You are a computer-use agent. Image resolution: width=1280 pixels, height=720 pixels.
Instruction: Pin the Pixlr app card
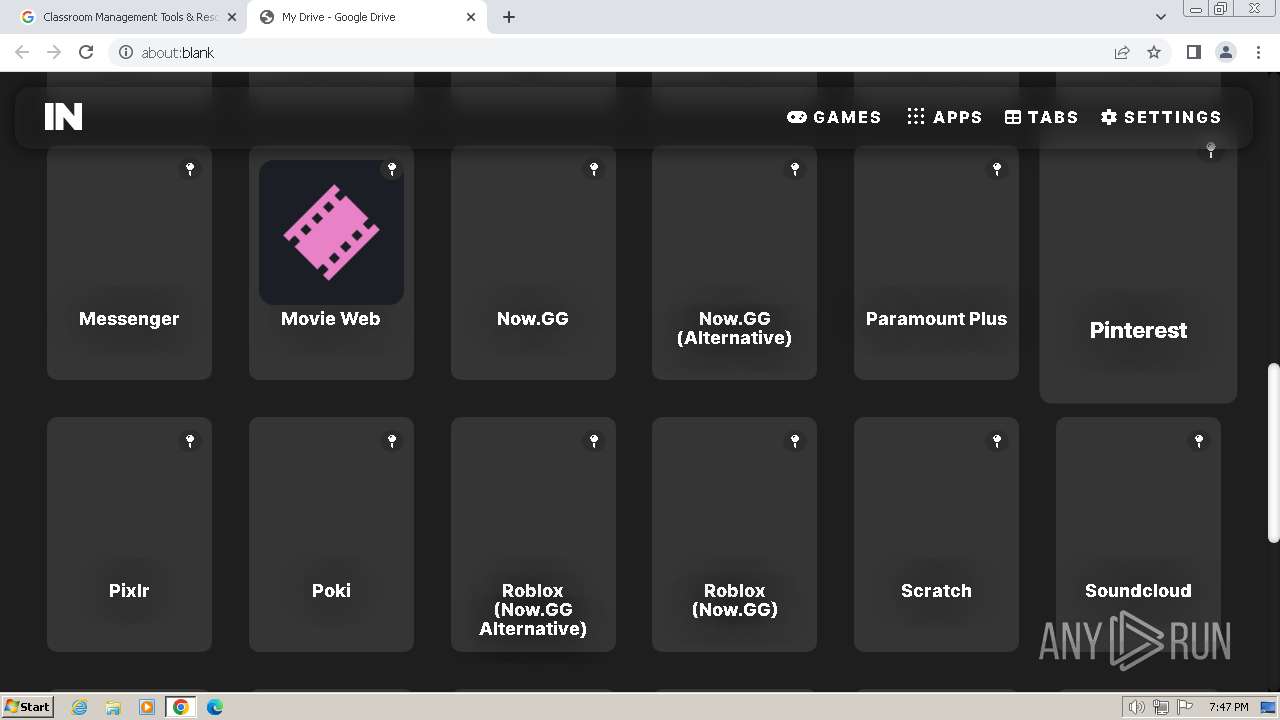[x=190, y=441]
